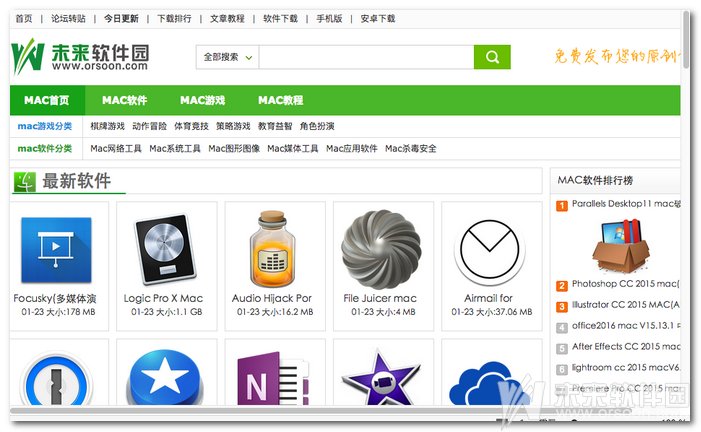The height and width of the screenshot is (432, 701).
Task: Open 下载排行 in top navigation
Action: tap(174, 19)
